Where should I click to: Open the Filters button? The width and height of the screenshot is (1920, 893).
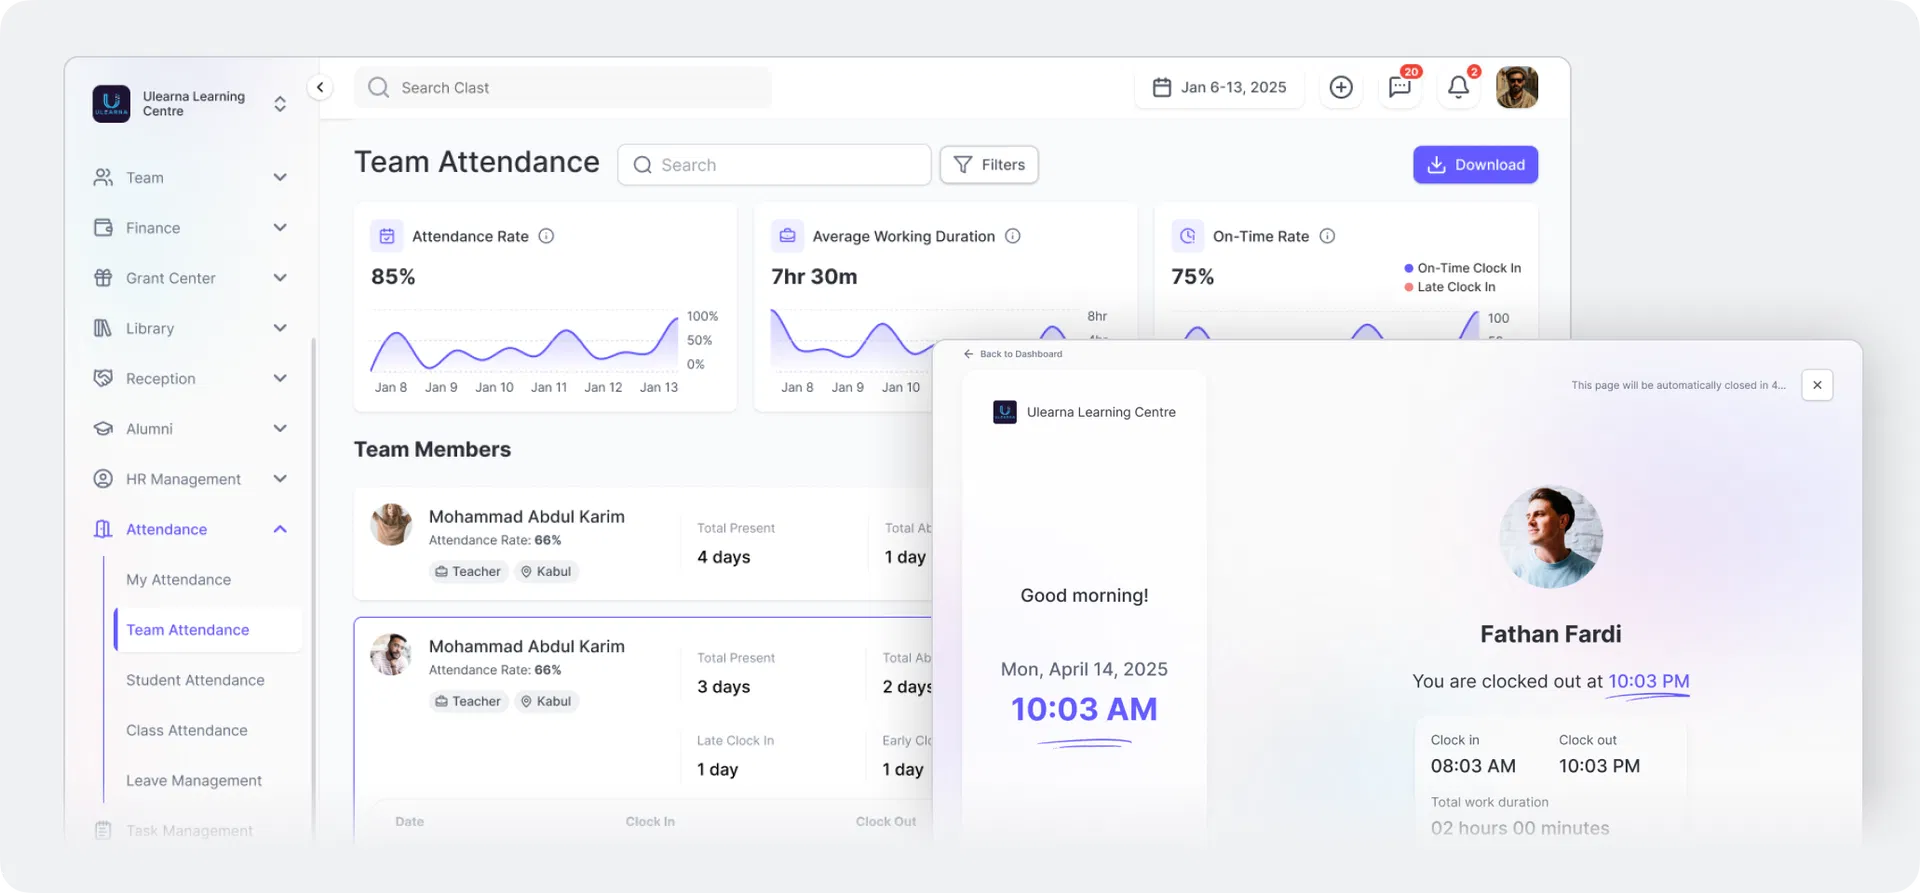989,165
